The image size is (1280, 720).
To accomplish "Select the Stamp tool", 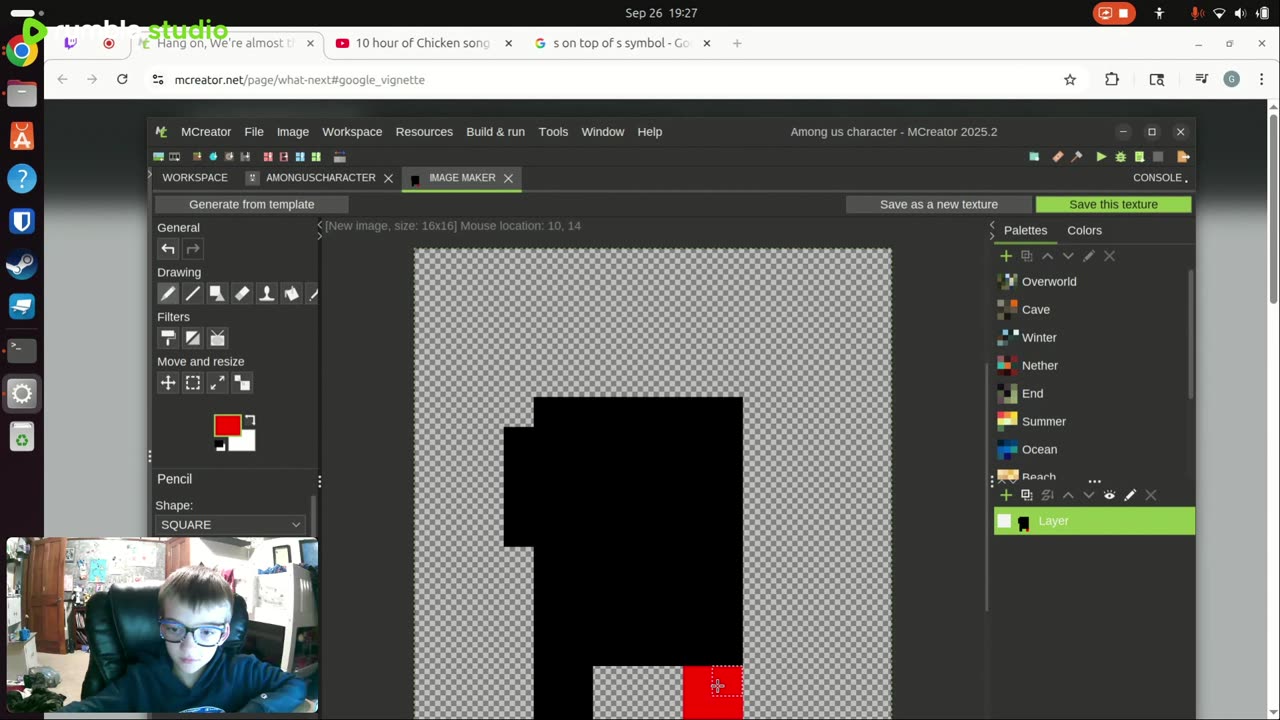I will point(267,294).
